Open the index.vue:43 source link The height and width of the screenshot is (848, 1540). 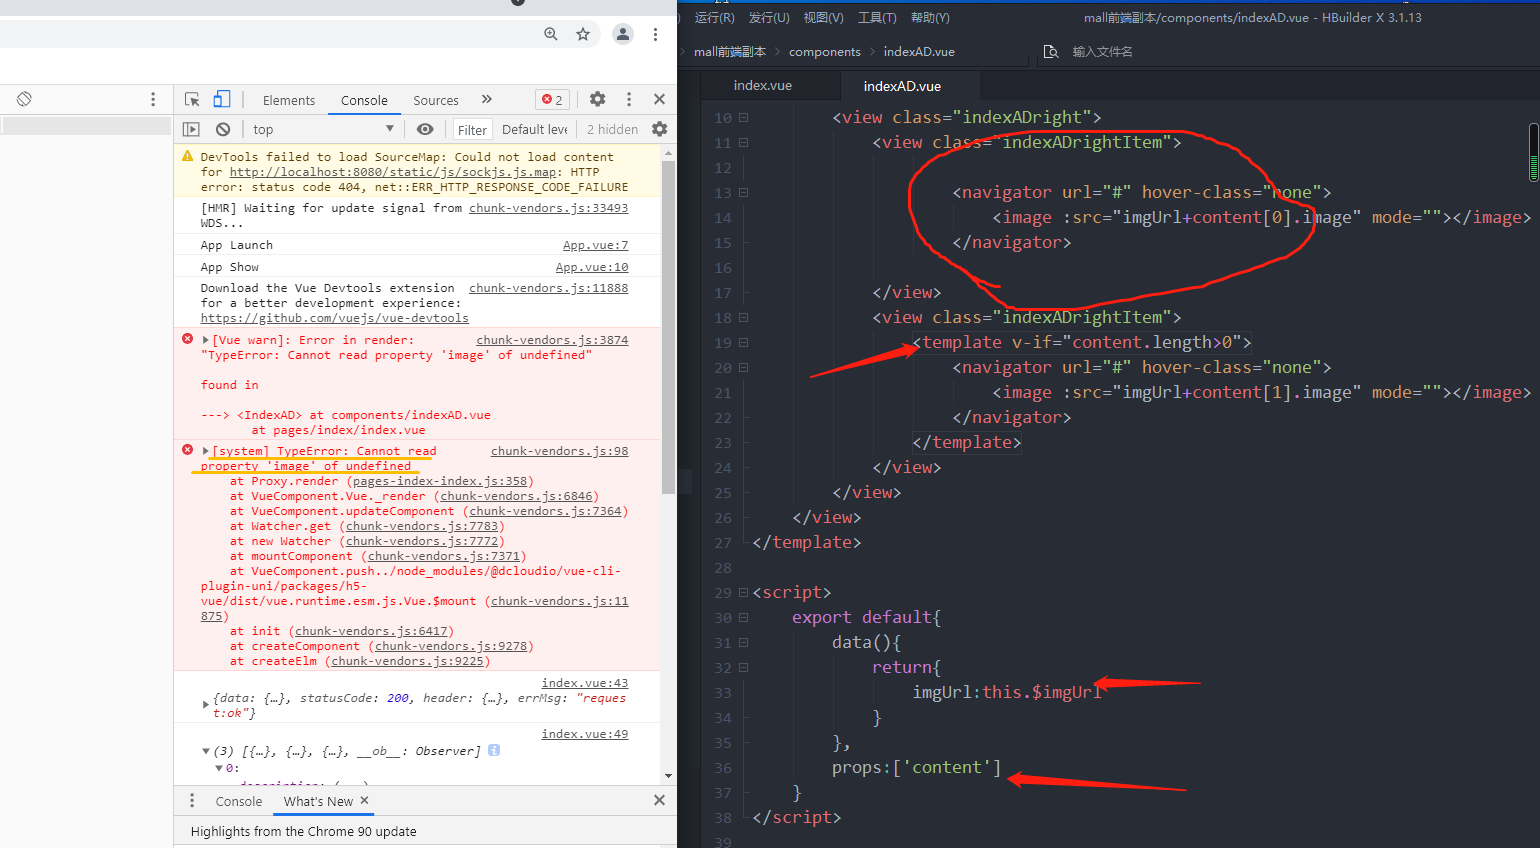click(585, 683)
